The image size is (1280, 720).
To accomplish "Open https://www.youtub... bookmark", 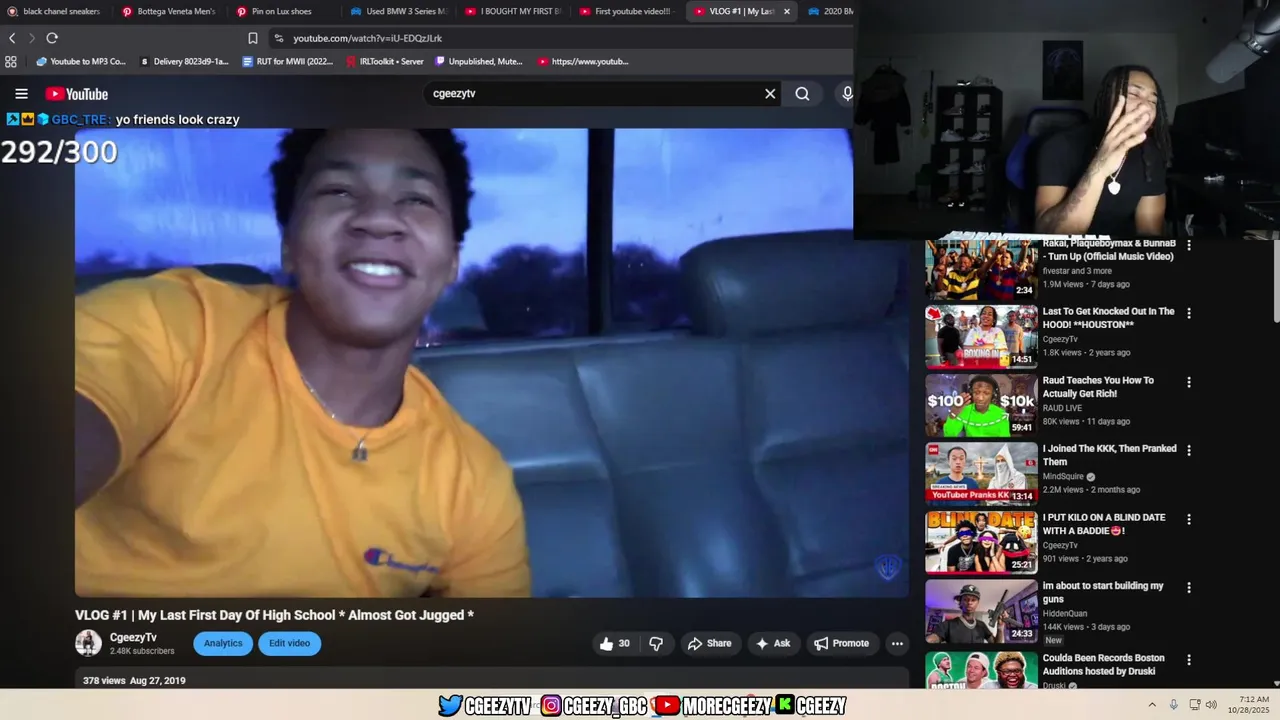I will coord(583,61).
